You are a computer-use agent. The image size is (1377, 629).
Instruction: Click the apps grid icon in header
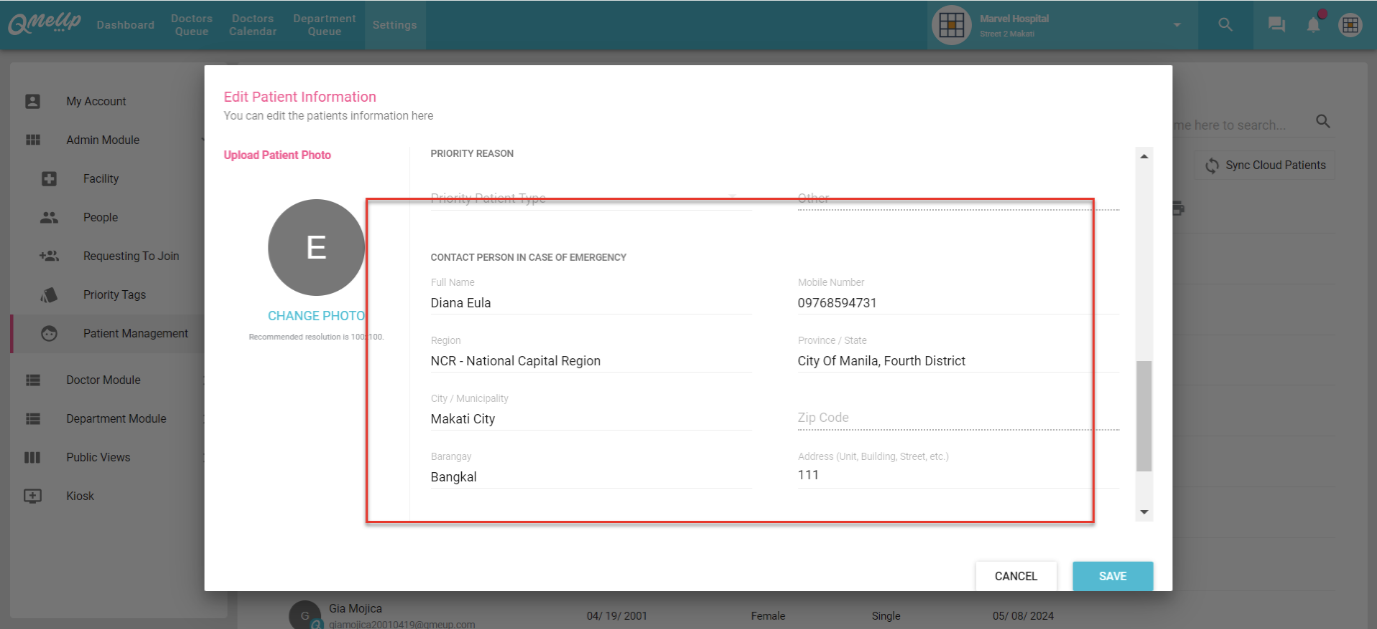point(1350,25)
